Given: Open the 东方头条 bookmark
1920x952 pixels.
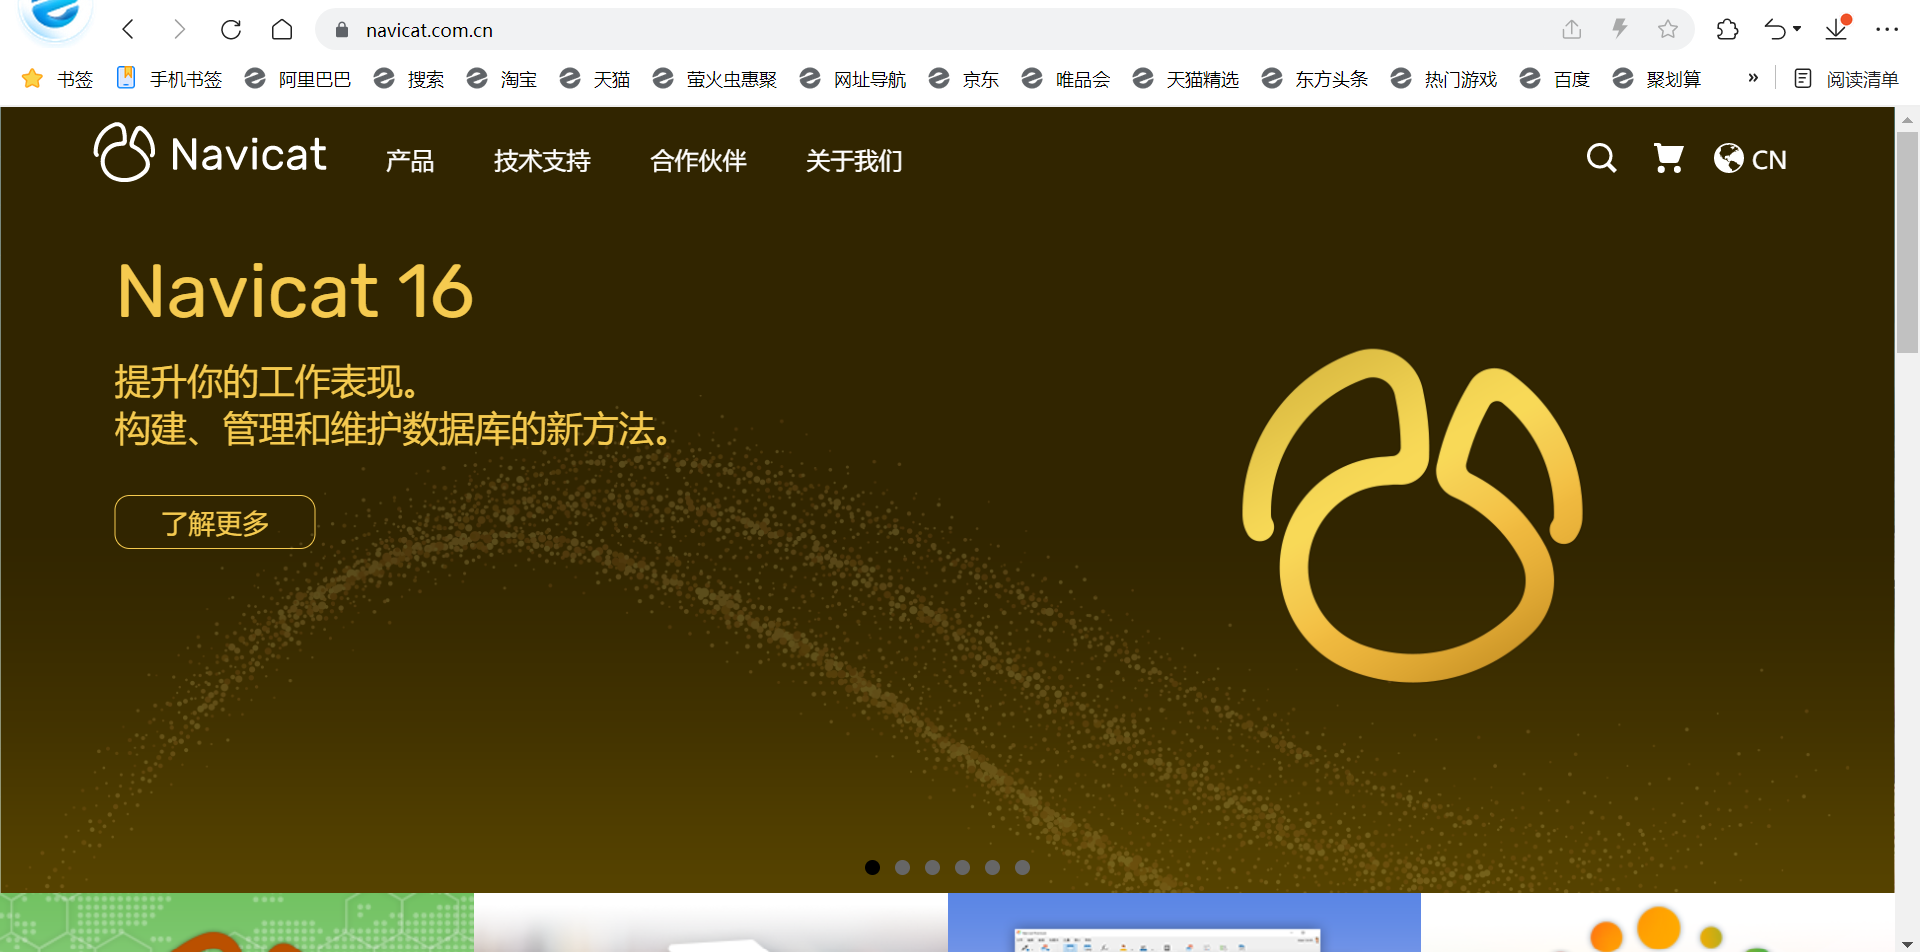Looking at the screenshot, I should pyautogui.click(x=1314, y=78).
